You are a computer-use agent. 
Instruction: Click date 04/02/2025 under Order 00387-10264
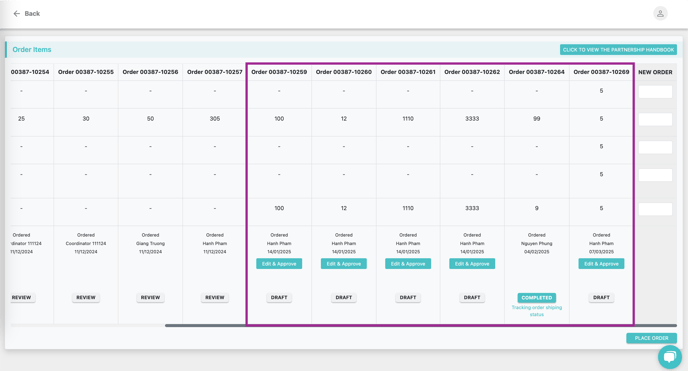[537, 252]
